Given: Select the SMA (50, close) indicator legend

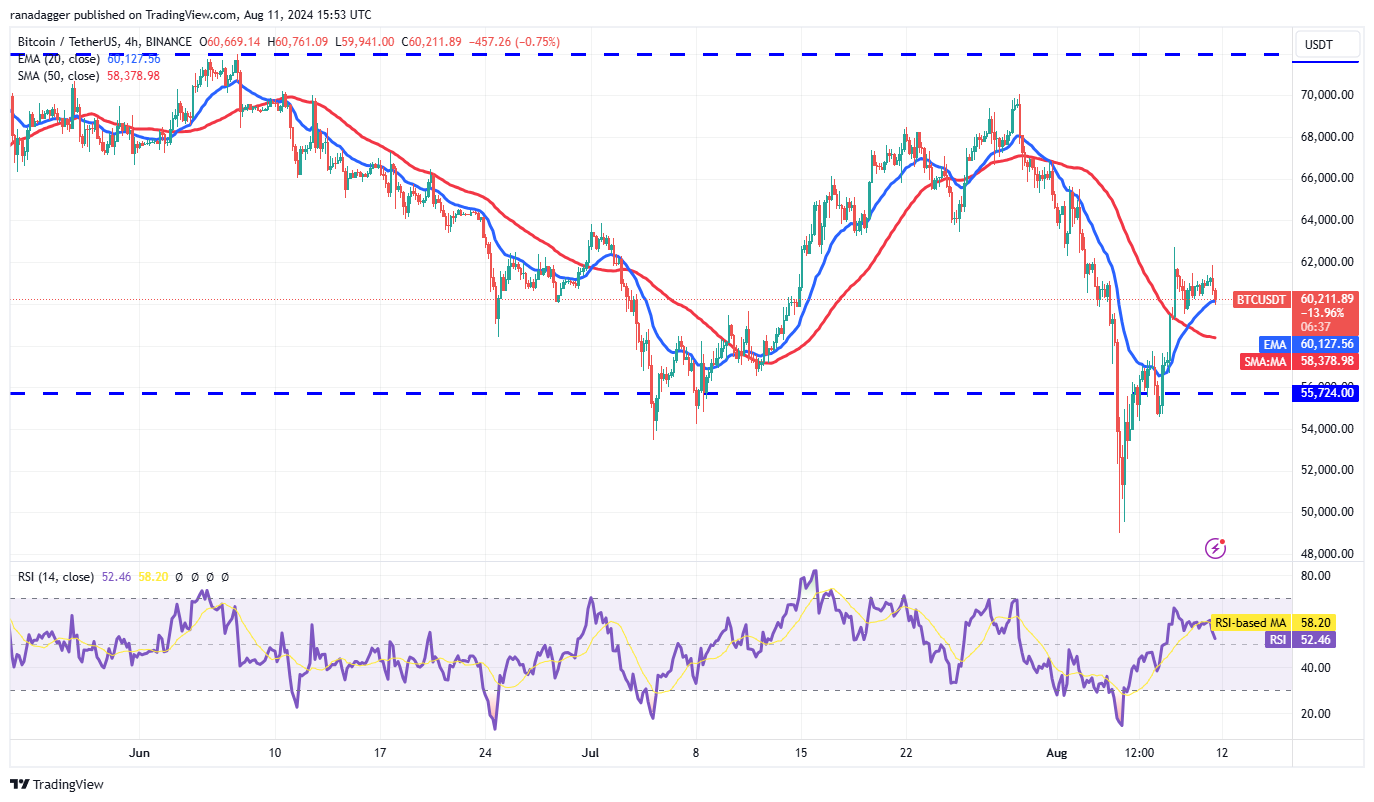Looking at the screenshot, I should coord(57,75).
